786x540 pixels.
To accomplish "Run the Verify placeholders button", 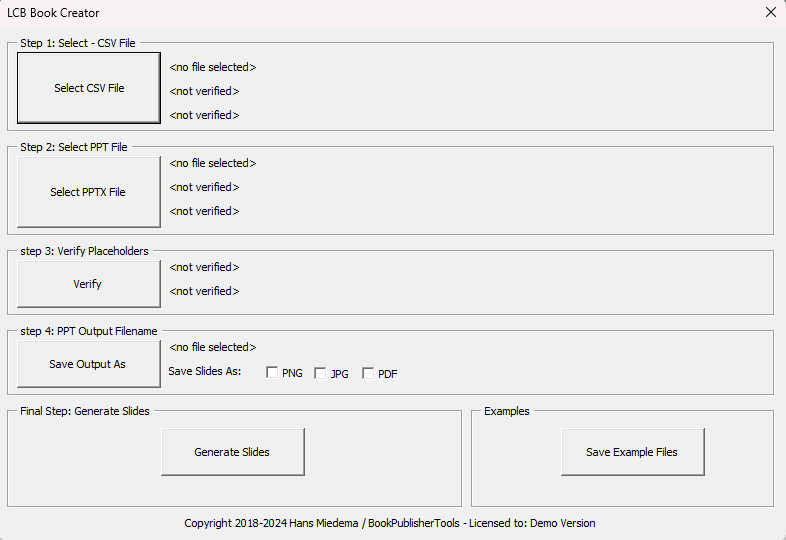I will pos(89,284).
